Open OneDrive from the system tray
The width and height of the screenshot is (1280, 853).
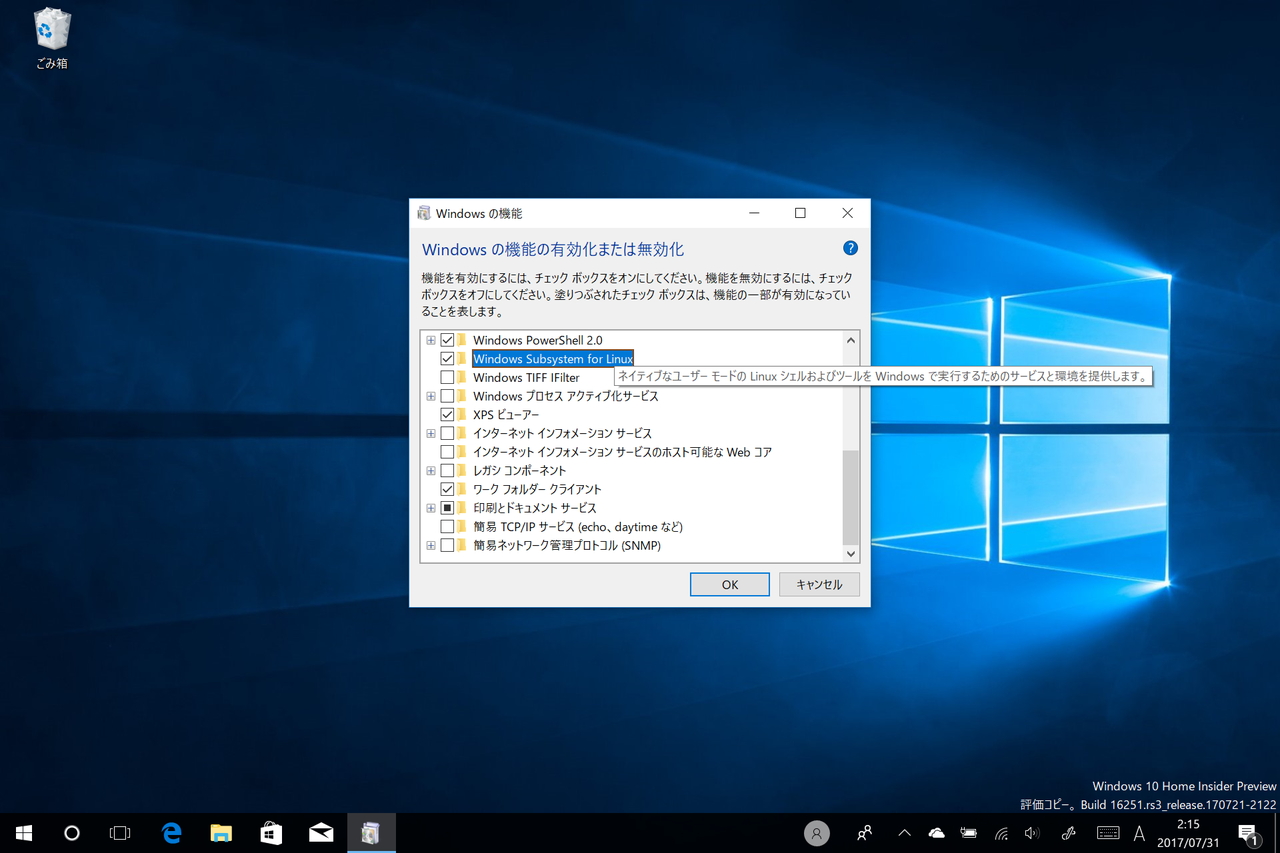pyautogui.click(x=936, y=832)
